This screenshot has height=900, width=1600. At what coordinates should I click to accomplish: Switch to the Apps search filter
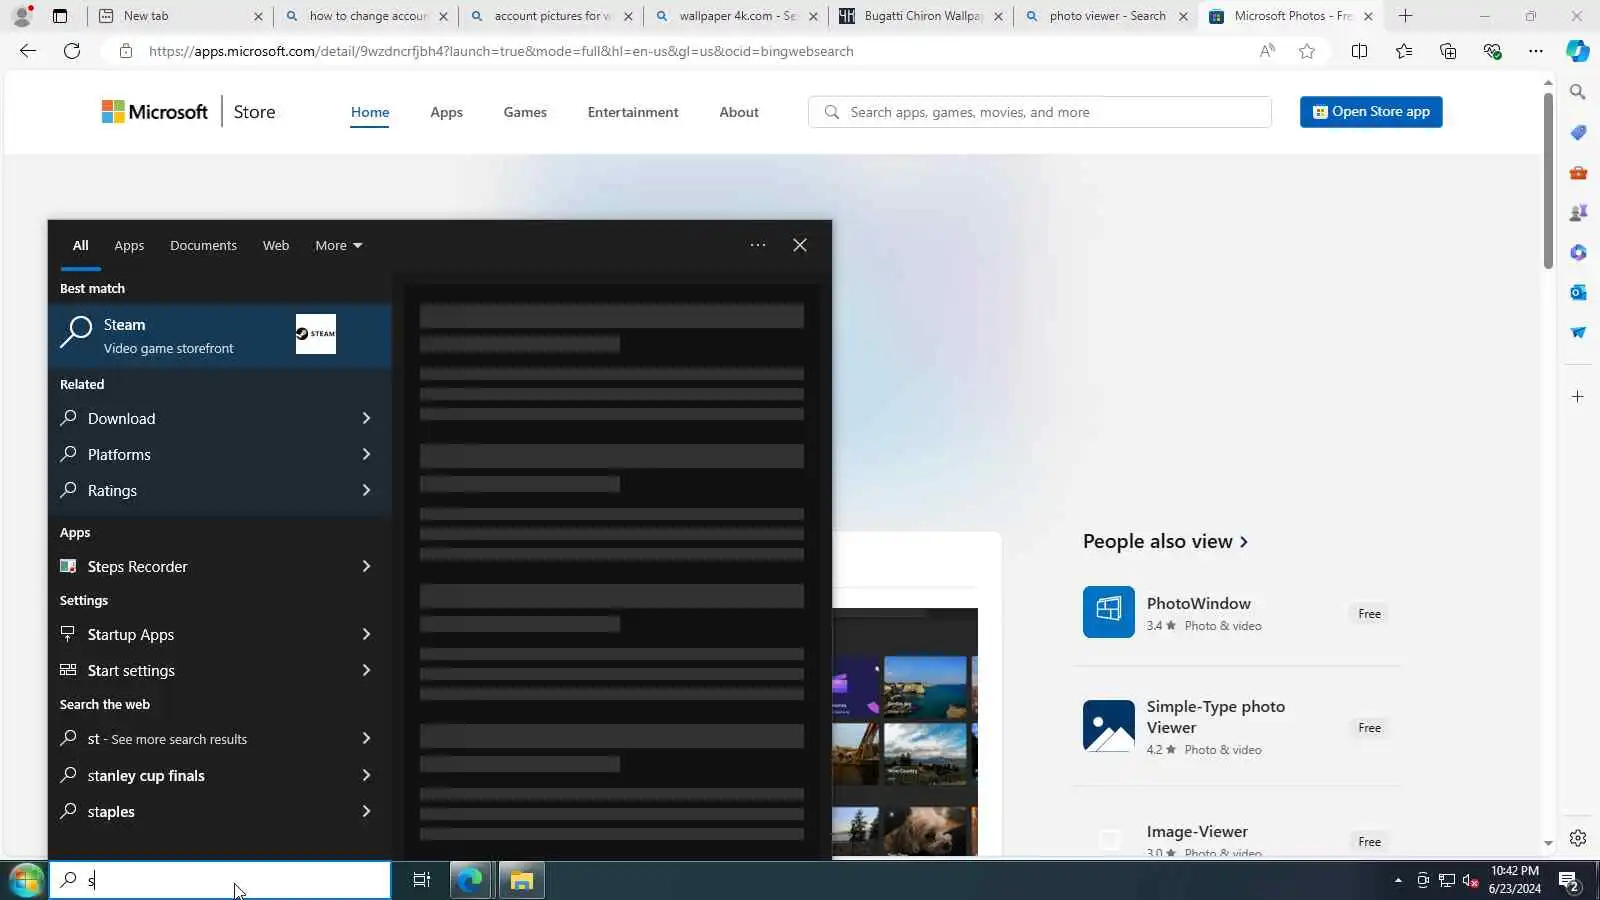(x=129, y=245)
